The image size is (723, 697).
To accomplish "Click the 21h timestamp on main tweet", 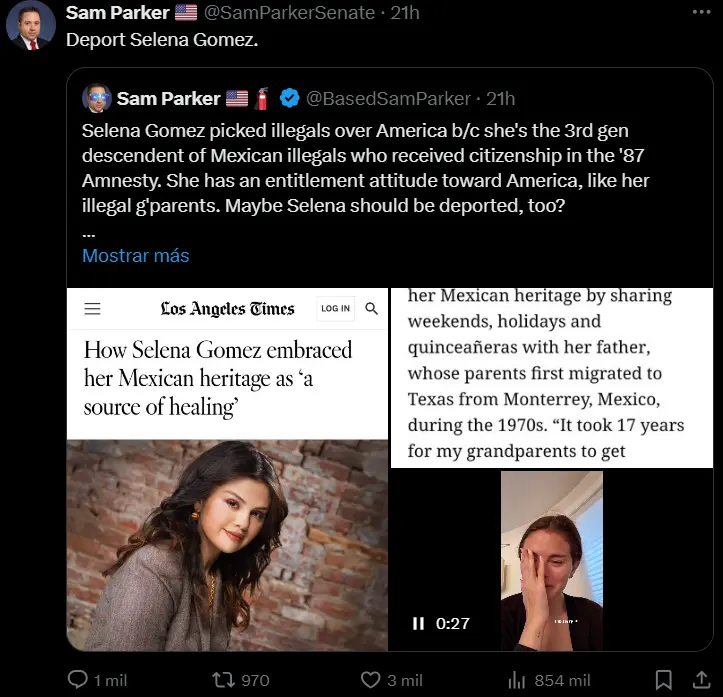I will pos(404,13).
